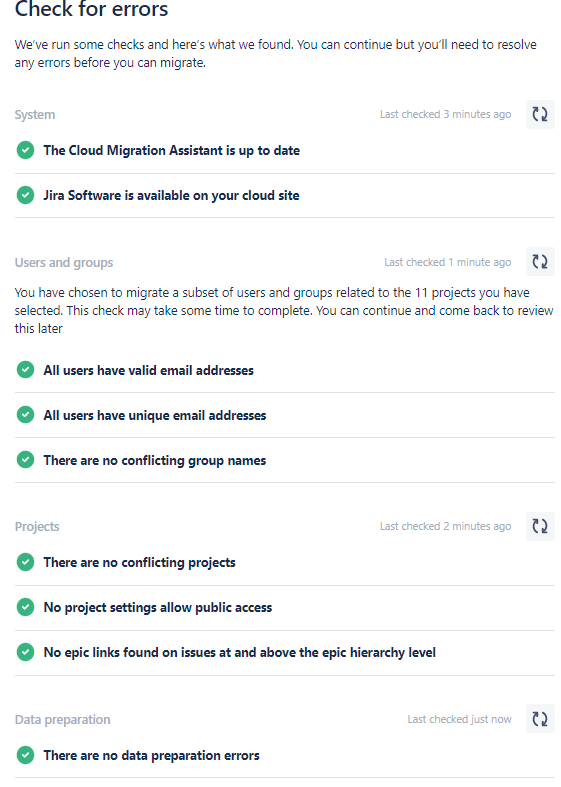Click the 'Projects' section heading
561x787 pixels.
click(37, 527)
